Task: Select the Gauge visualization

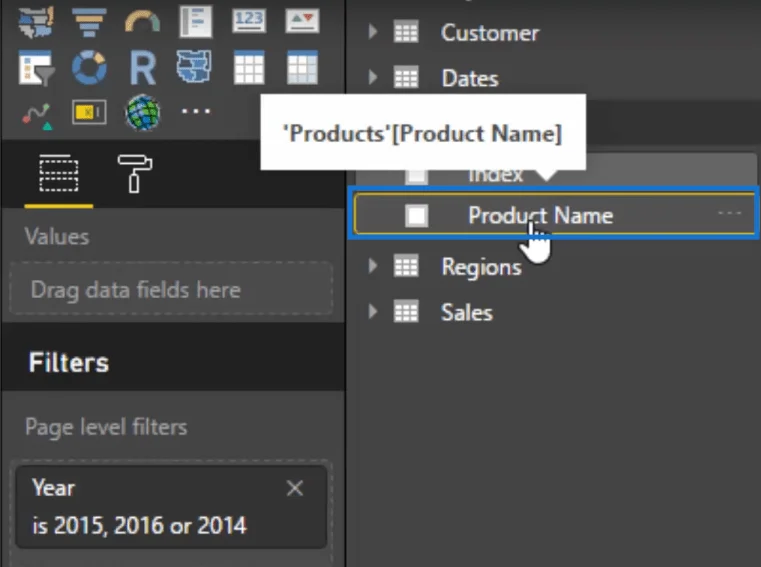Action: pyautogui.click(x=142, y=22)
